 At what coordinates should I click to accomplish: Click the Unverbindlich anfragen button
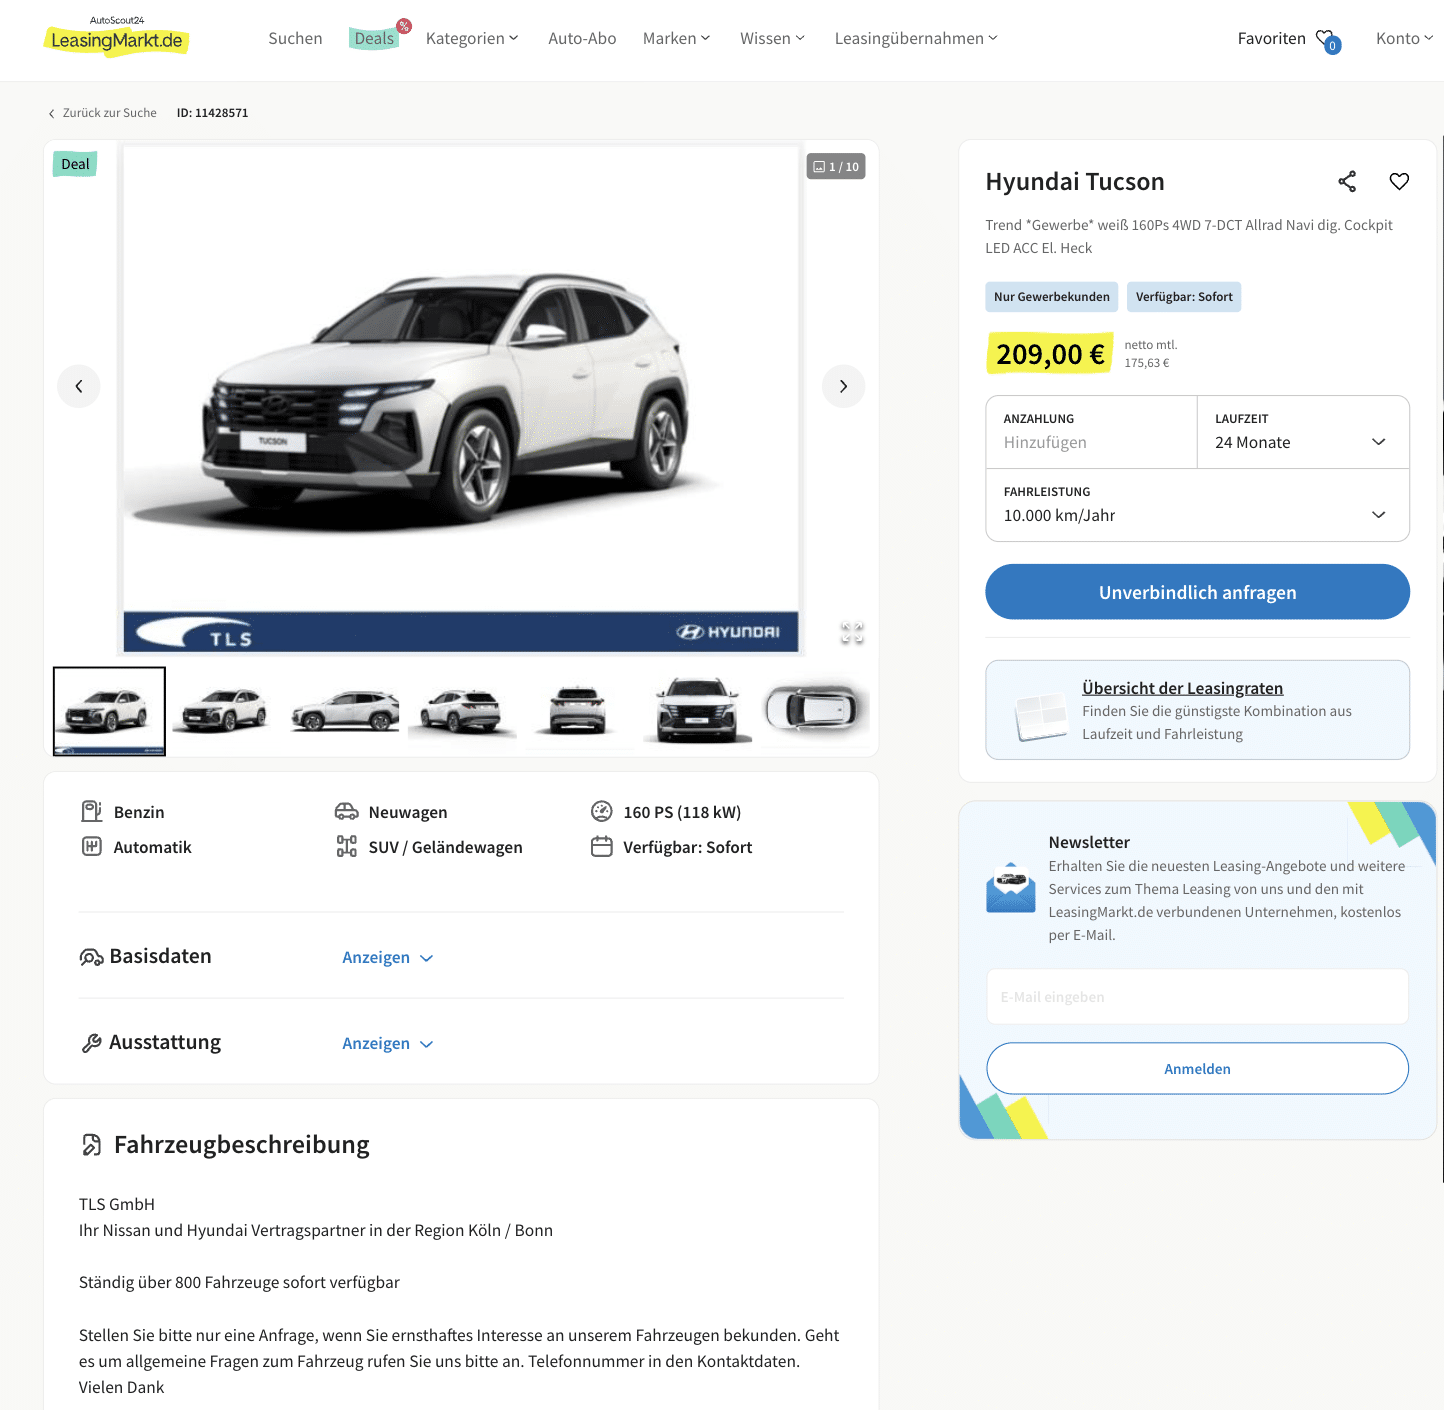pyautogui.click(x=1197, y=592)
